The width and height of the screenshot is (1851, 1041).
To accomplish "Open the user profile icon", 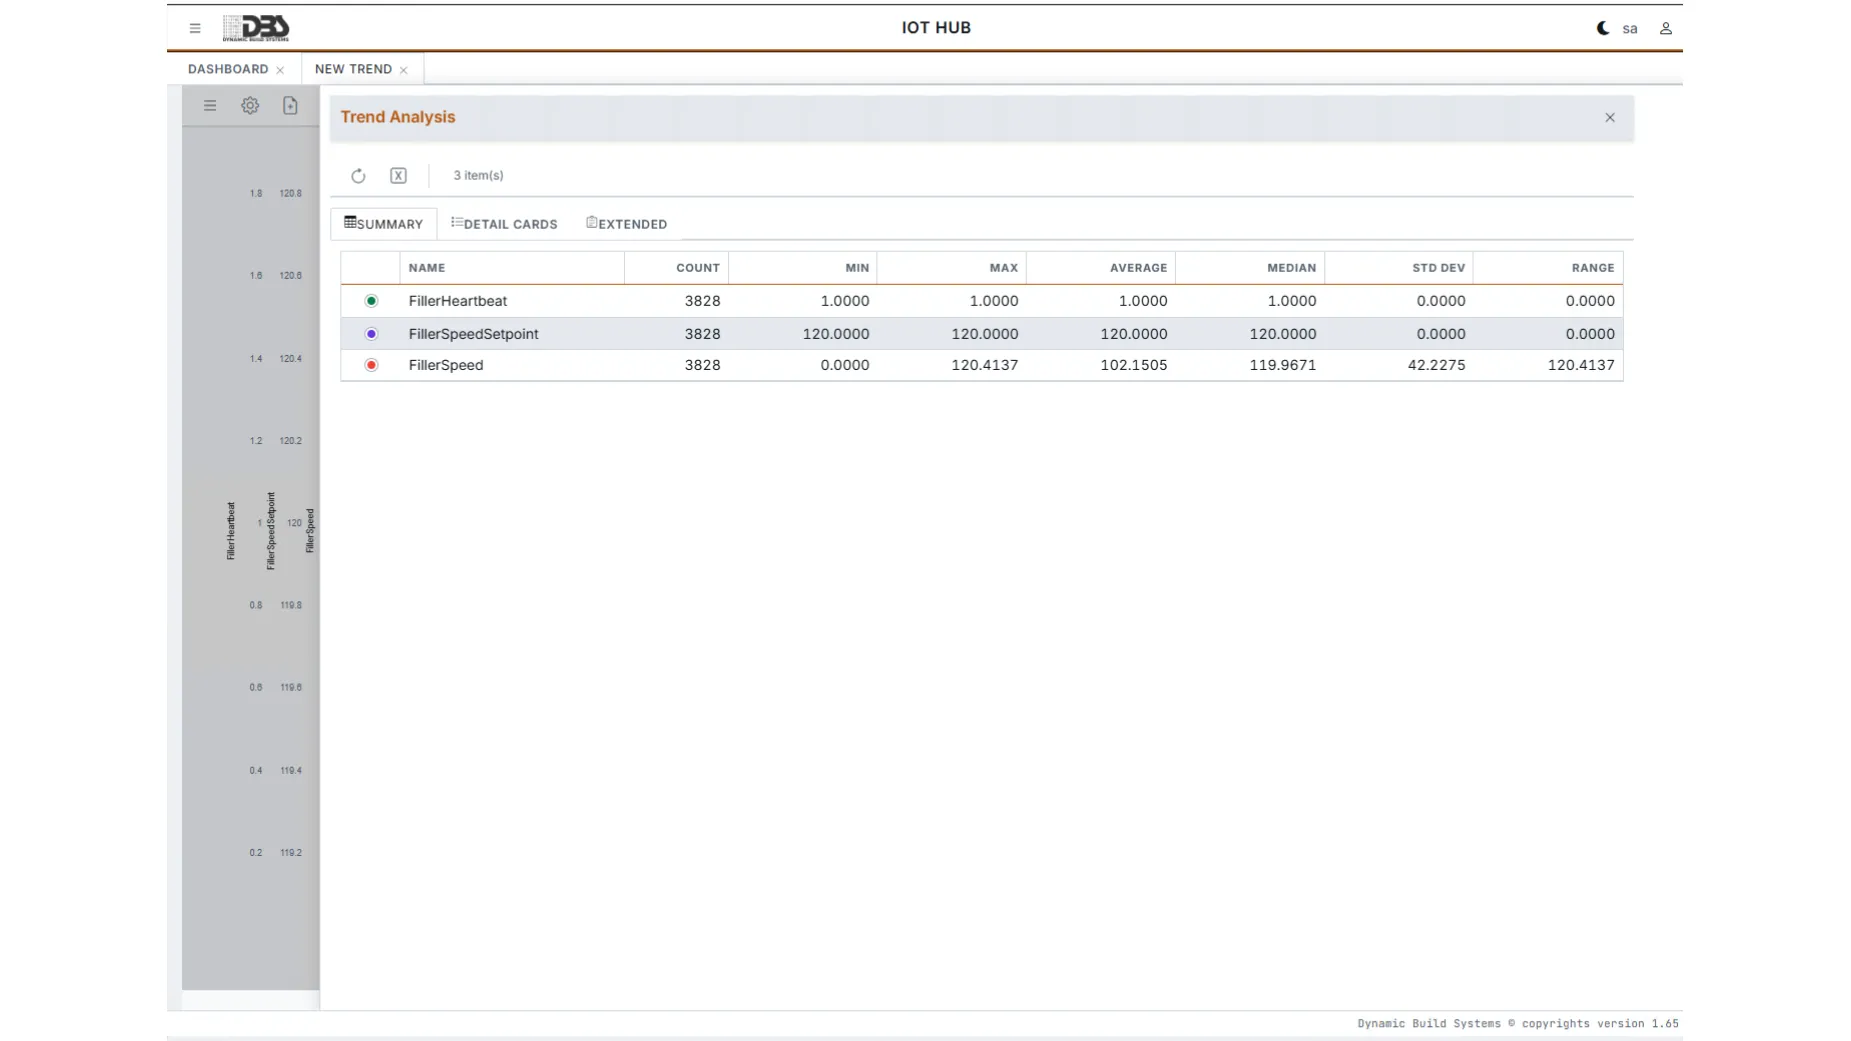I will coord(1665,28).
